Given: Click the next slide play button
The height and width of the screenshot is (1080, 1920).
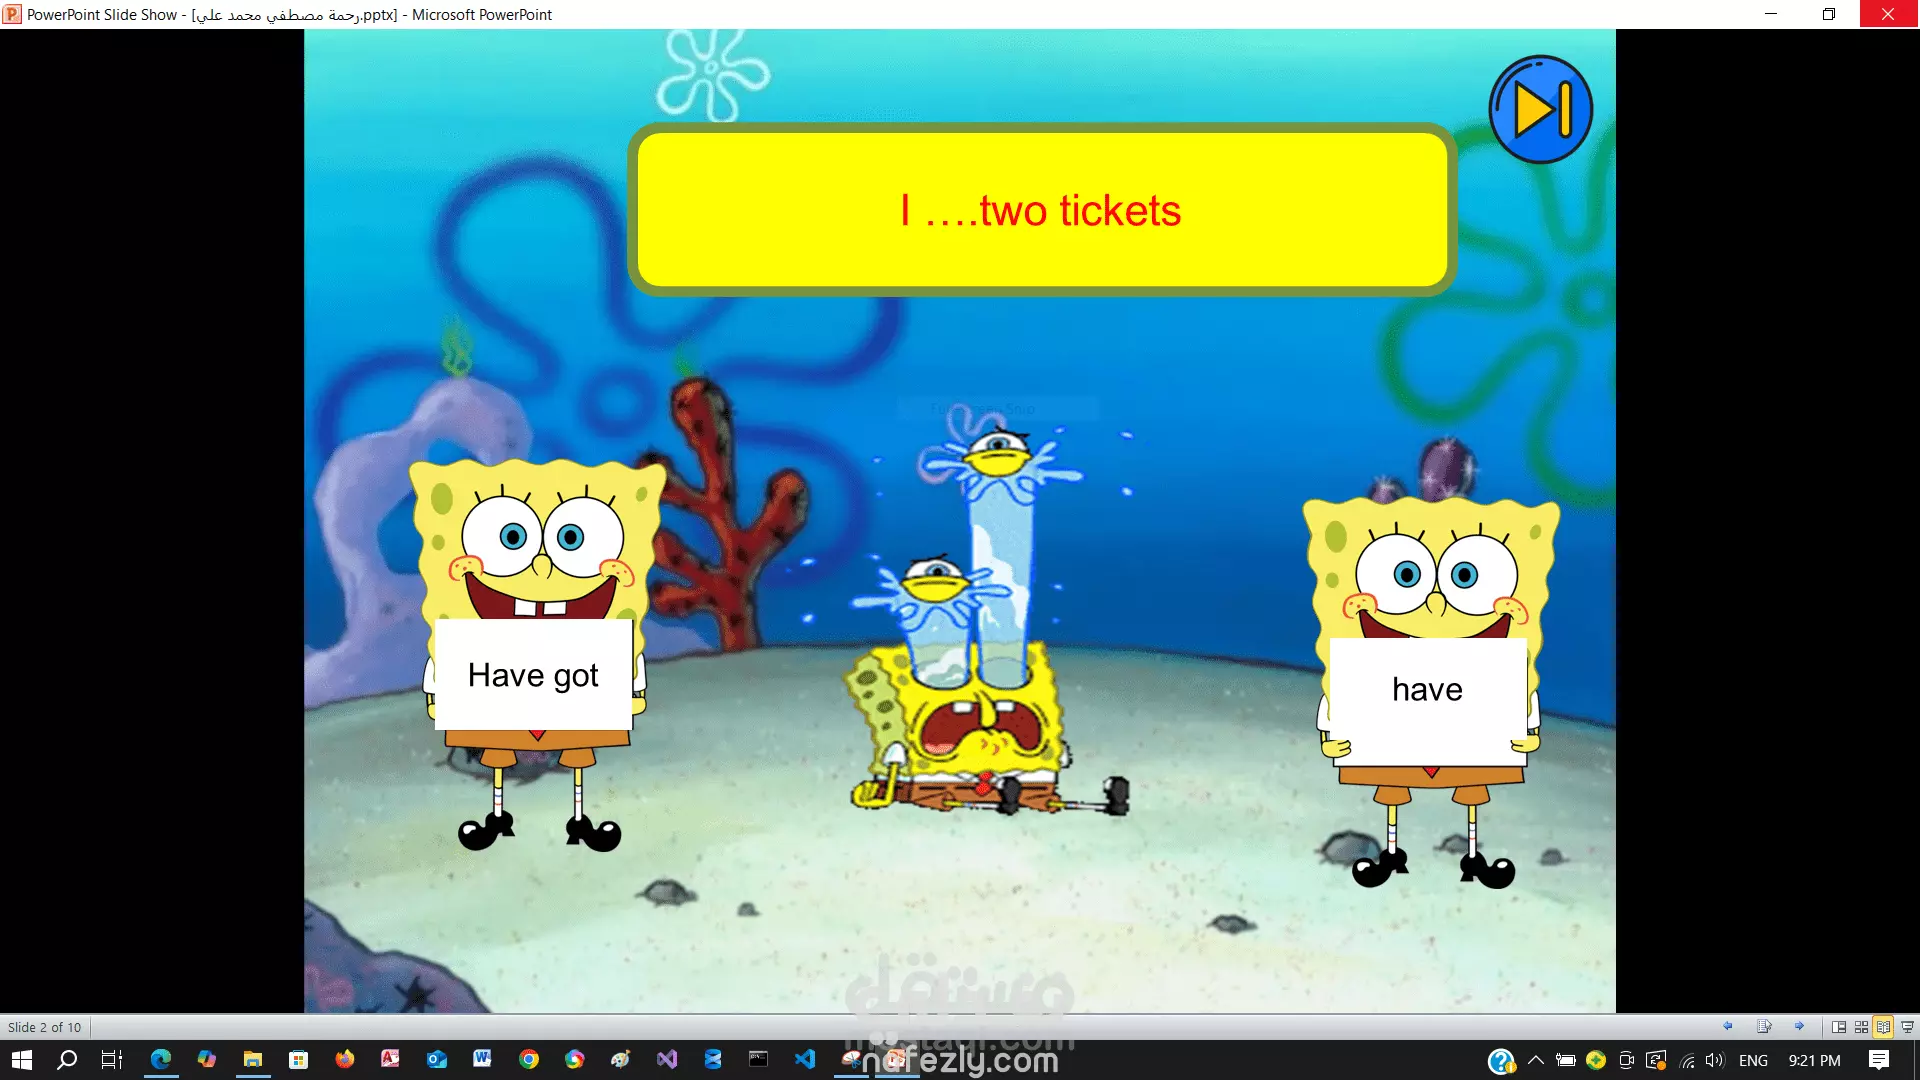Looking at the screenshot, I should pyautogui.click(x=1540, y=109).
